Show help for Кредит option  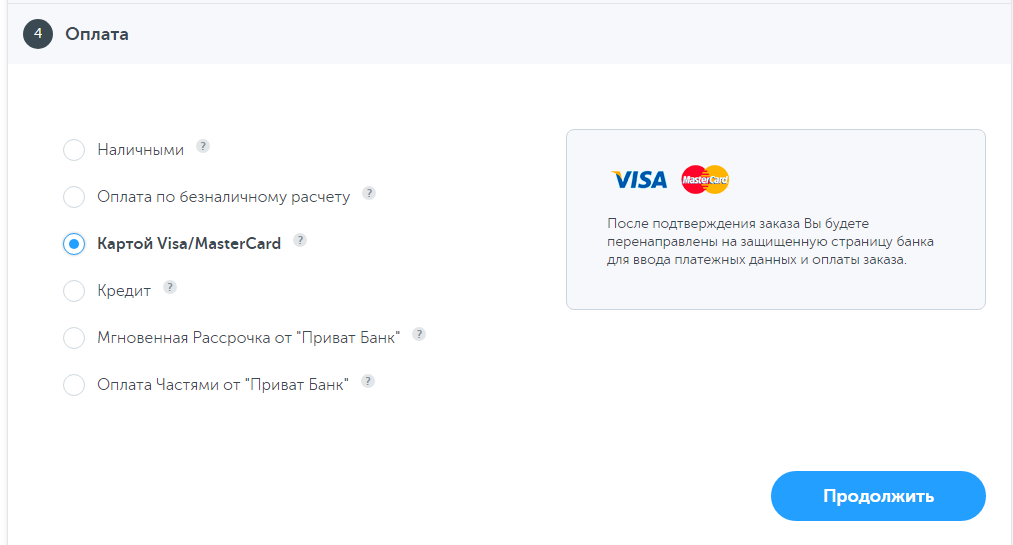pyautogui.click(x=170, y=287)
